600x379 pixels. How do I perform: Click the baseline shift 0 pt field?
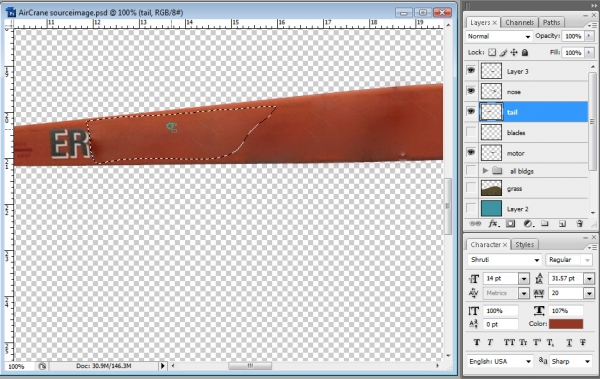point(501,324)
